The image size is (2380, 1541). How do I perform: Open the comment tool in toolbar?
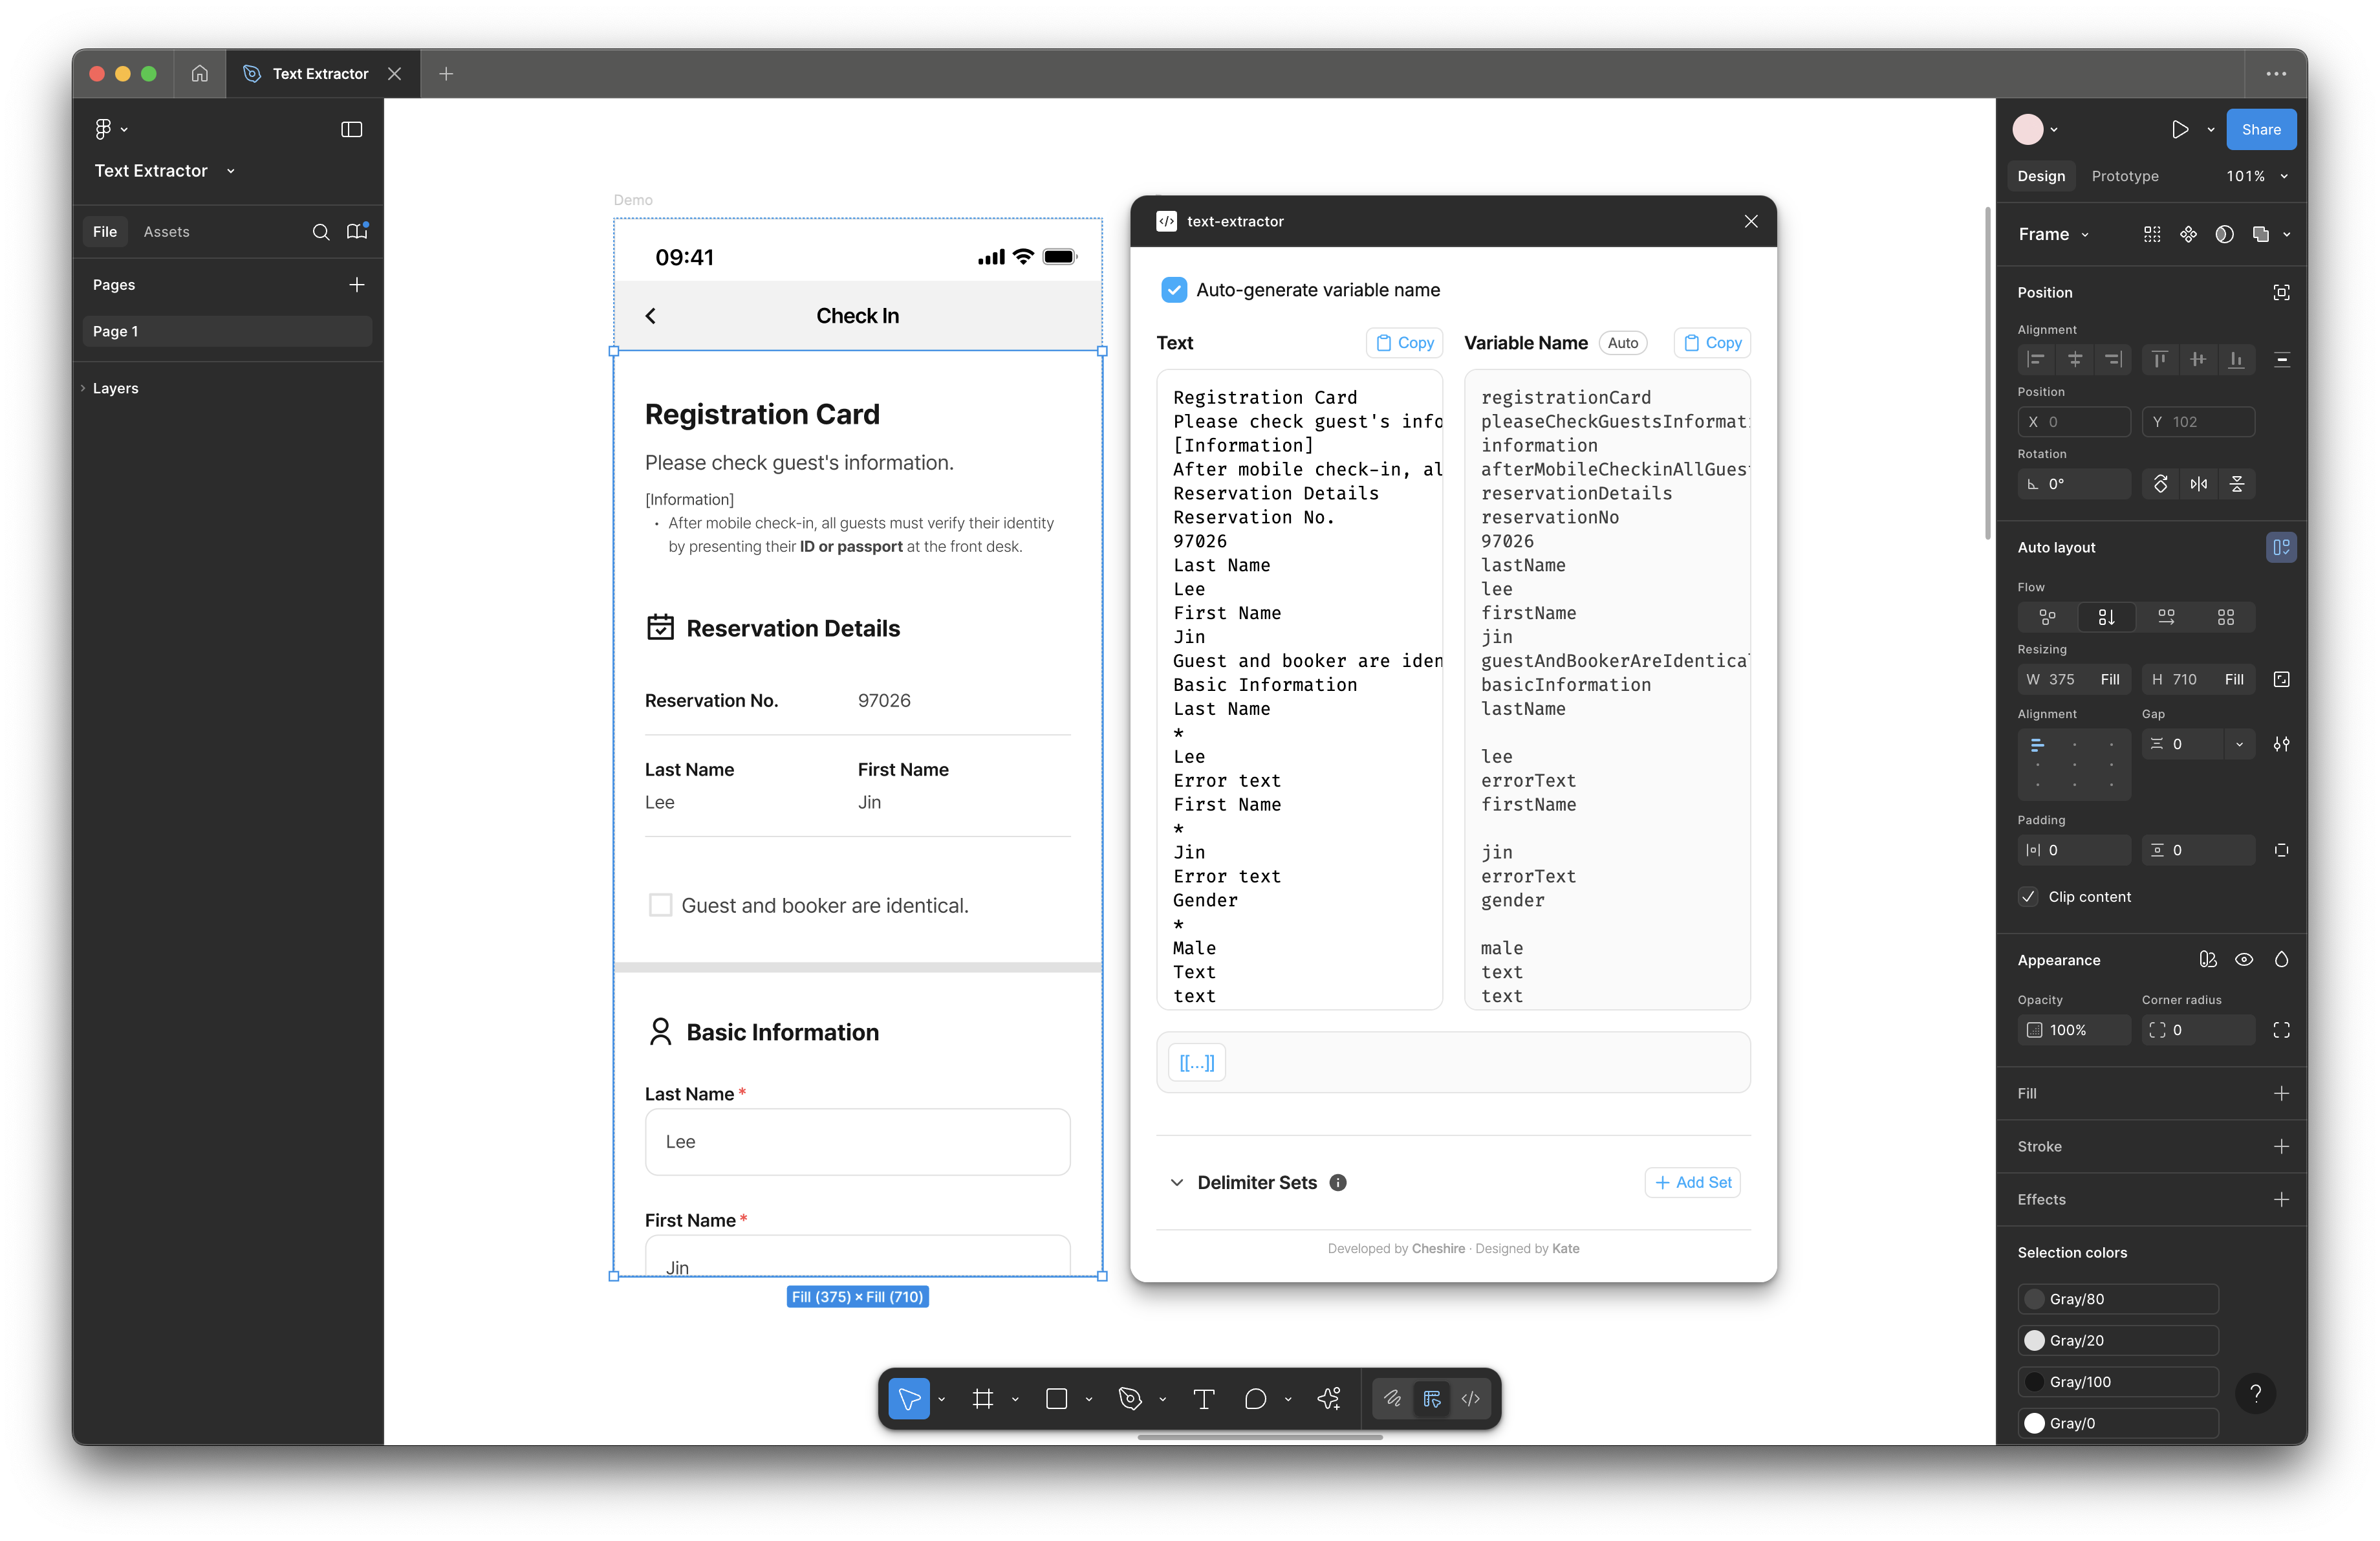1255,1399
